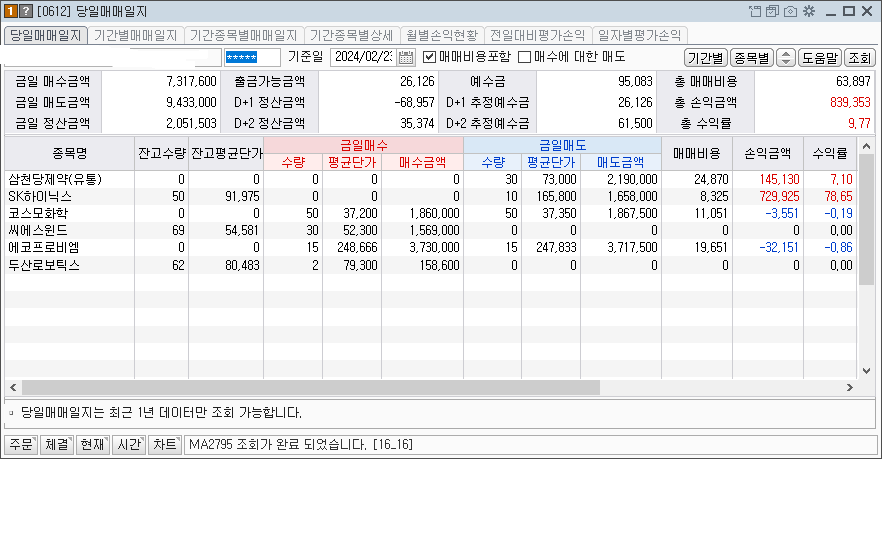The image size is (882, 560).
Task: Click the settings gear icon in title bar
Action: point(808,11)
